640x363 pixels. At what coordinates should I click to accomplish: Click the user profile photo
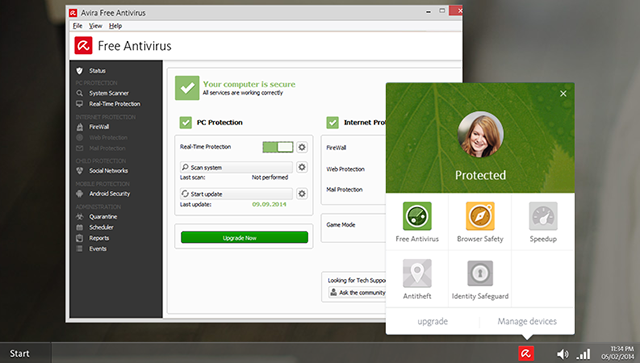480,134
